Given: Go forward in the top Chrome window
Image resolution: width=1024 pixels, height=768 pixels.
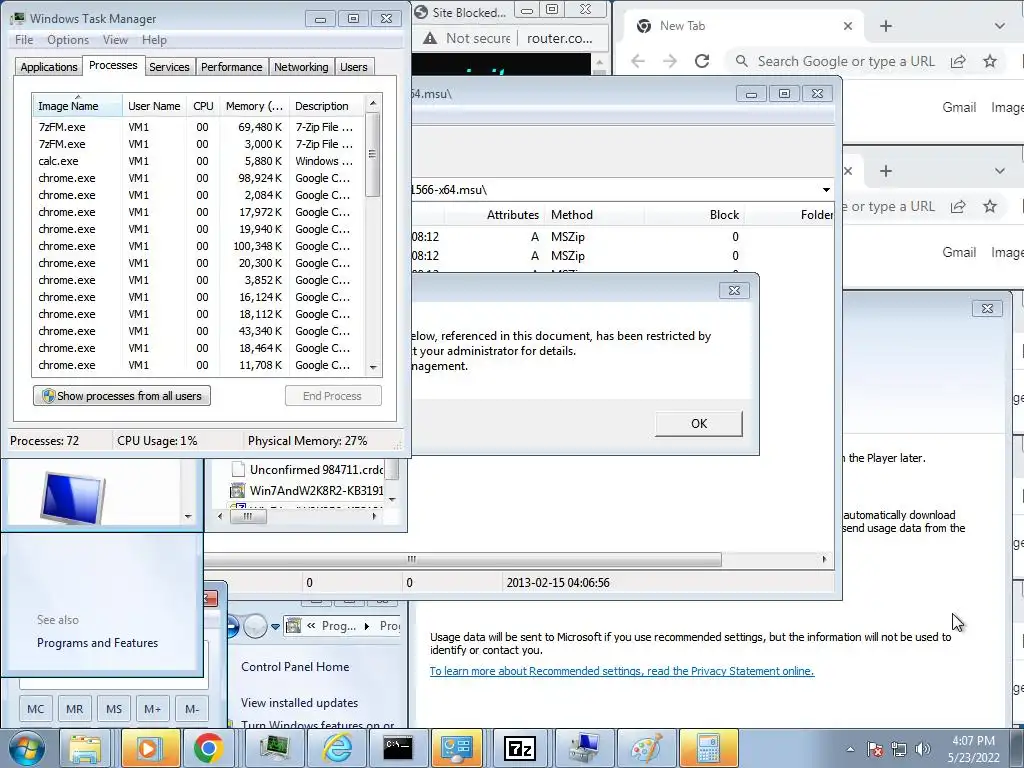Looking at the screenshot, I should [670, 61].
